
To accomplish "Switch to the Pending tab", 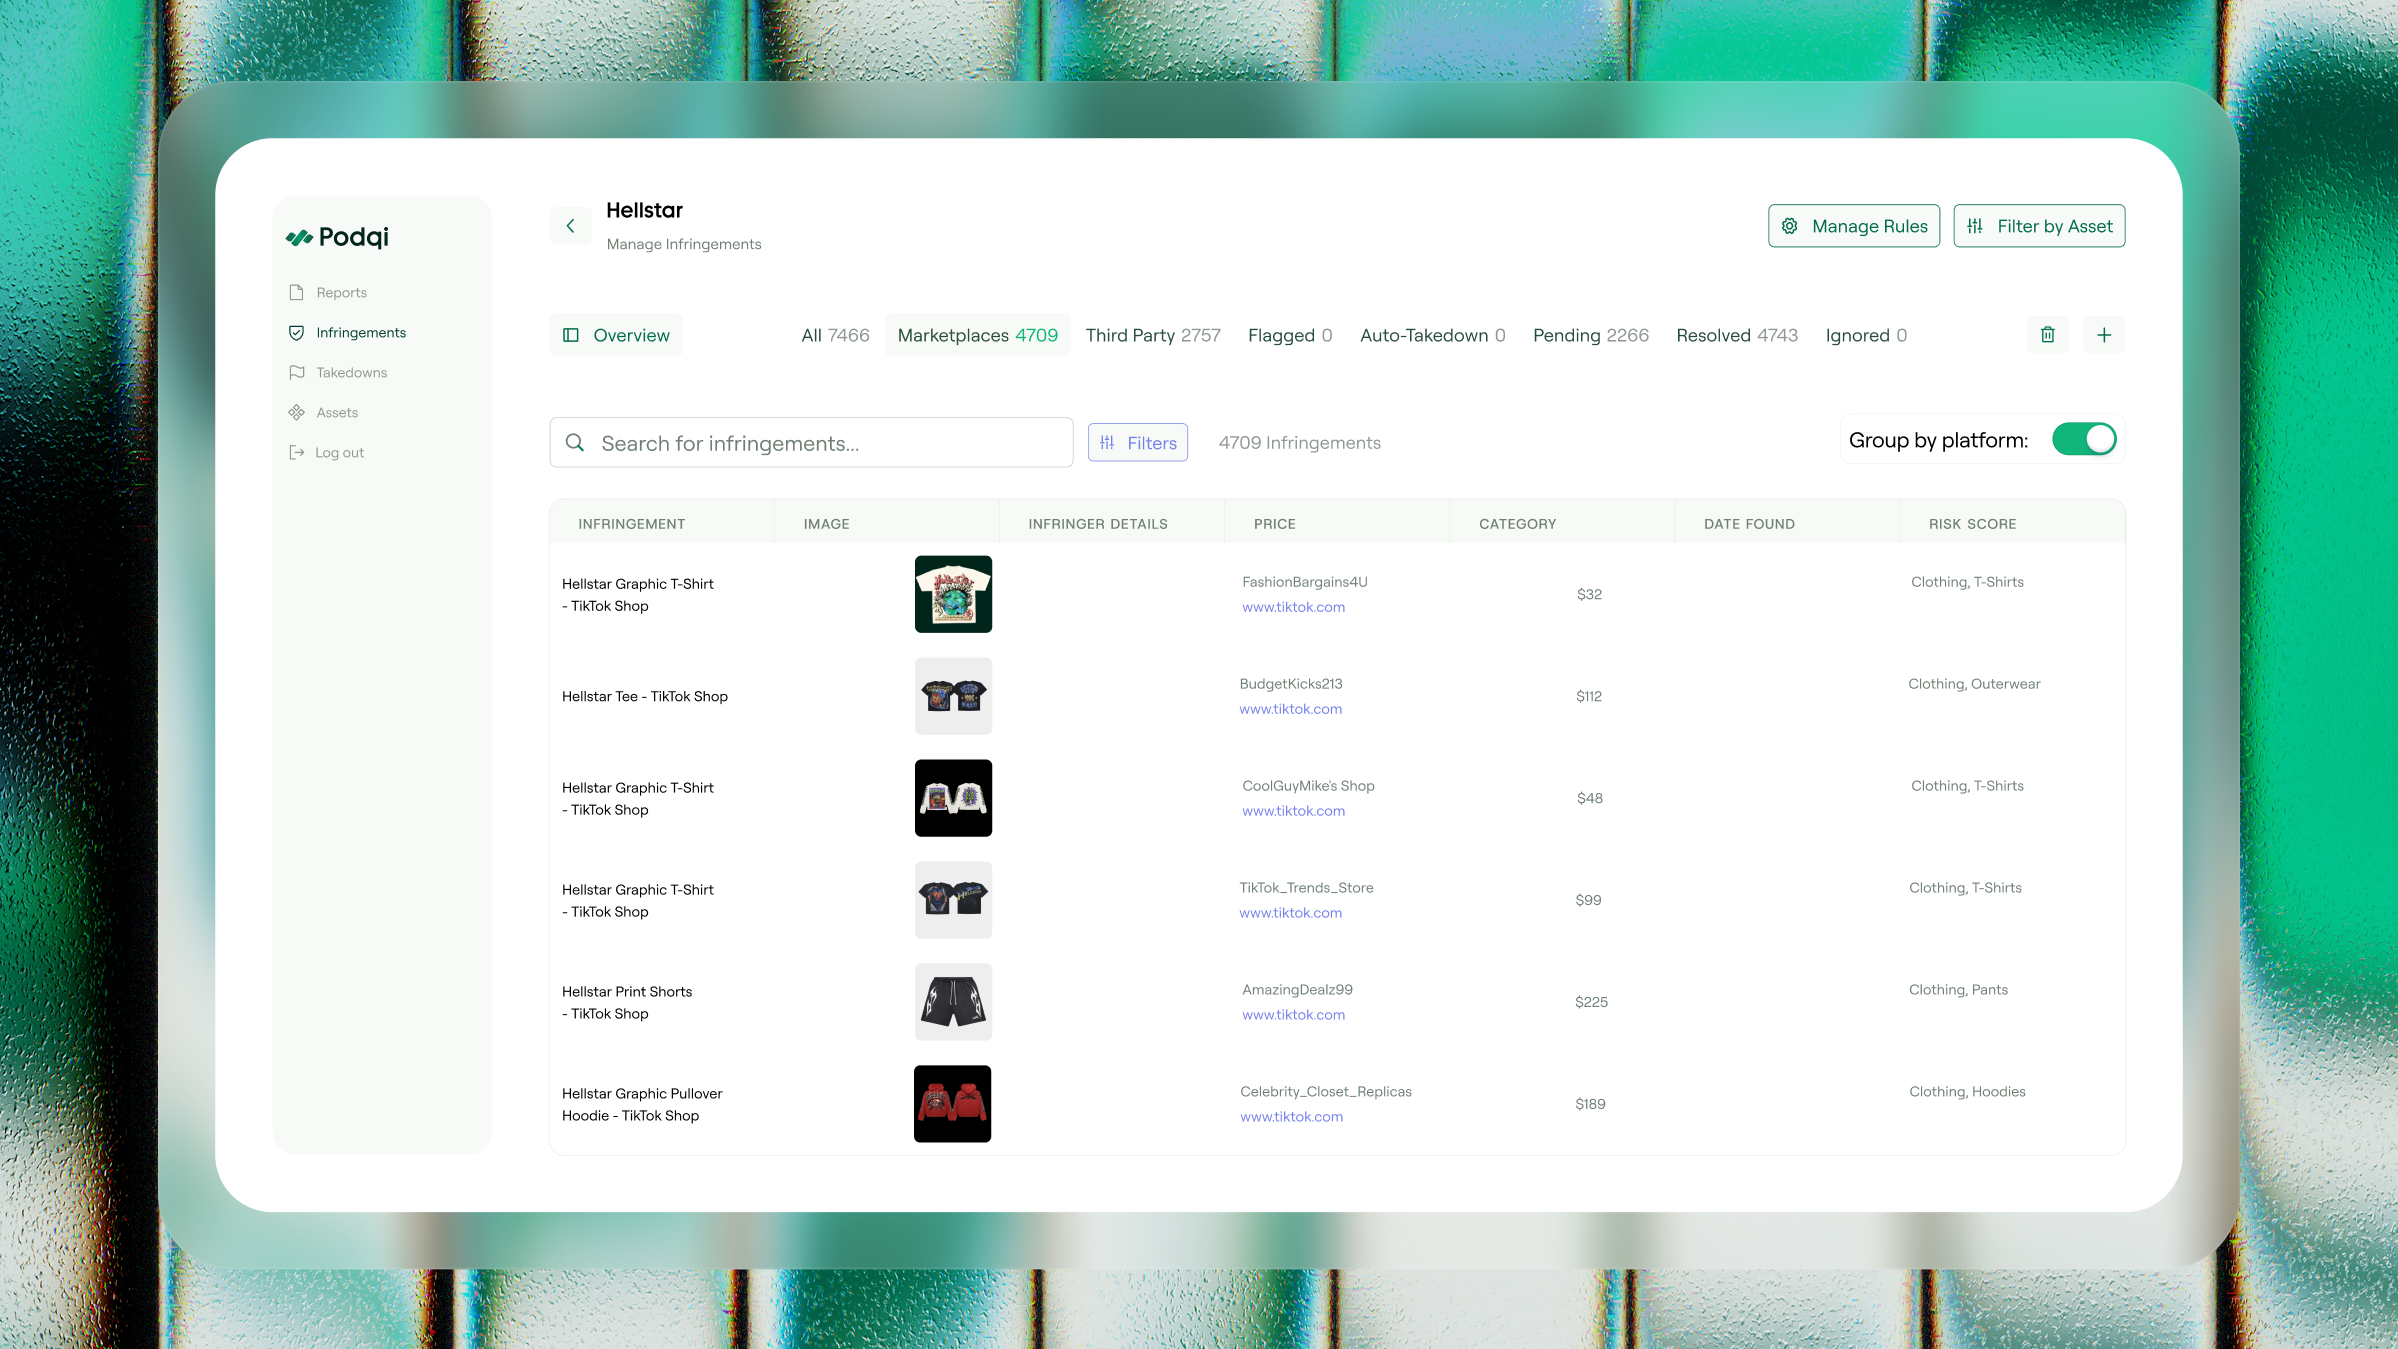I will pyautogui.click(x=1590, y=335).
